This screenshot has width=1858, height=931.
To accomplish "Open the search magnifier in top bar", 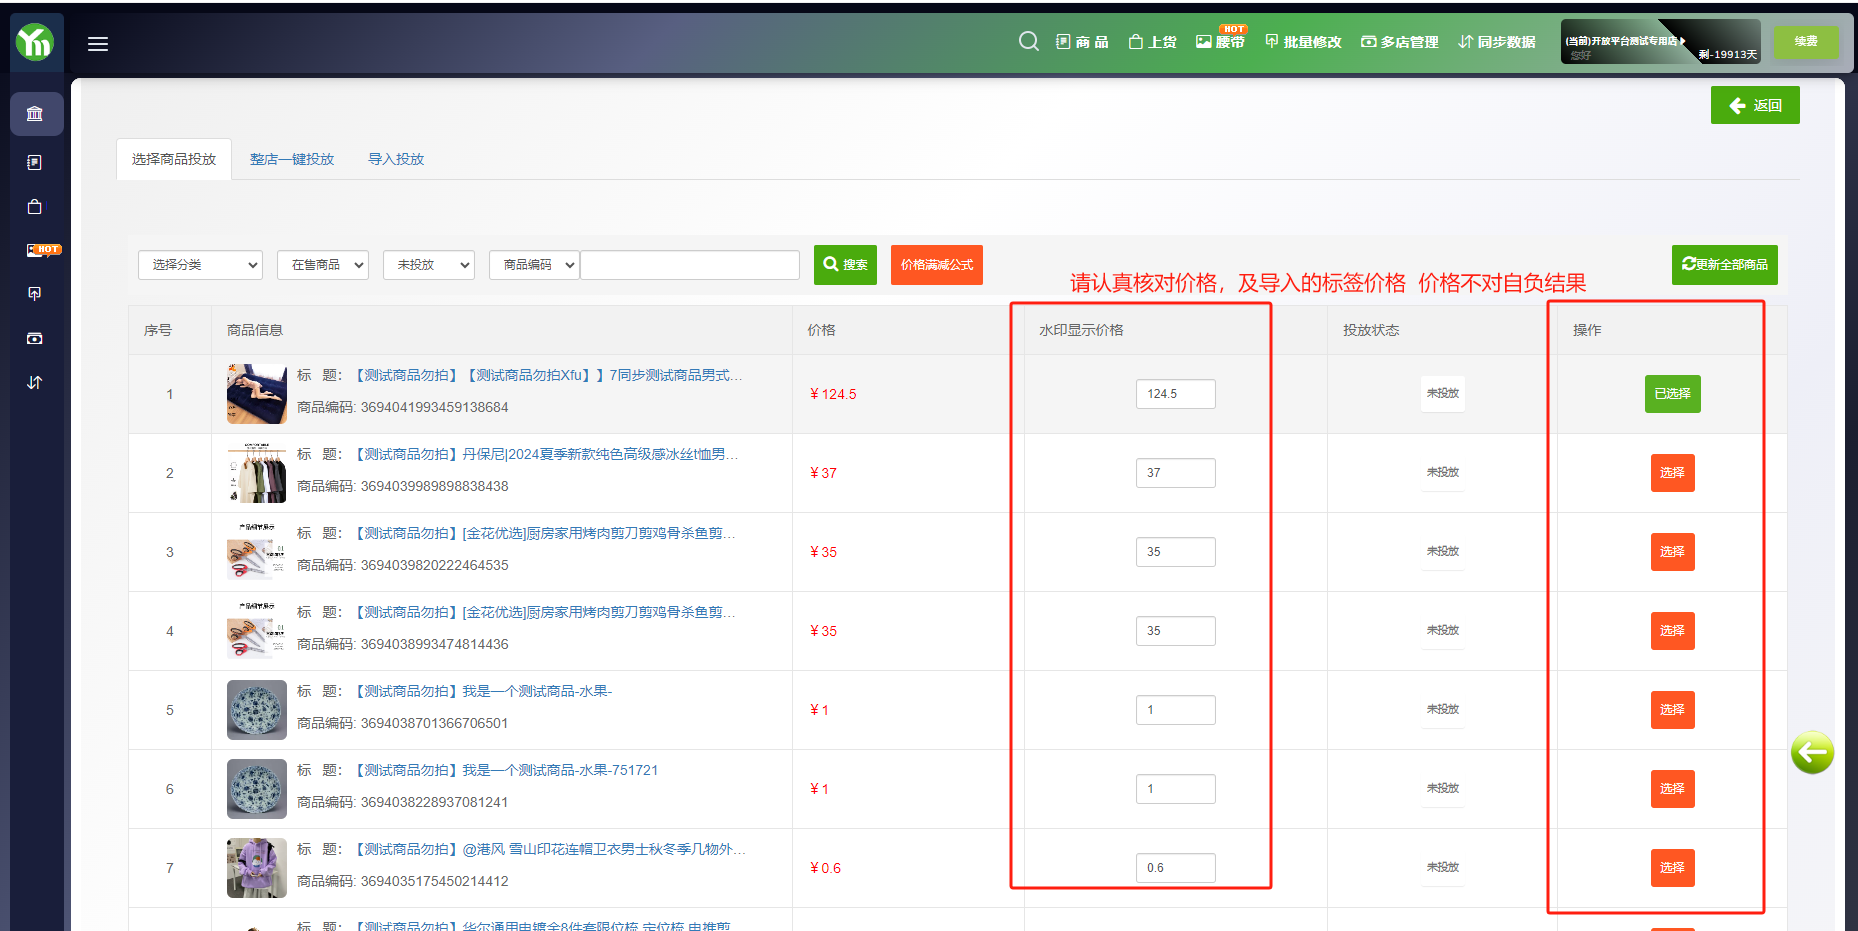I will pyautogui.click(x=1028, y=41).
